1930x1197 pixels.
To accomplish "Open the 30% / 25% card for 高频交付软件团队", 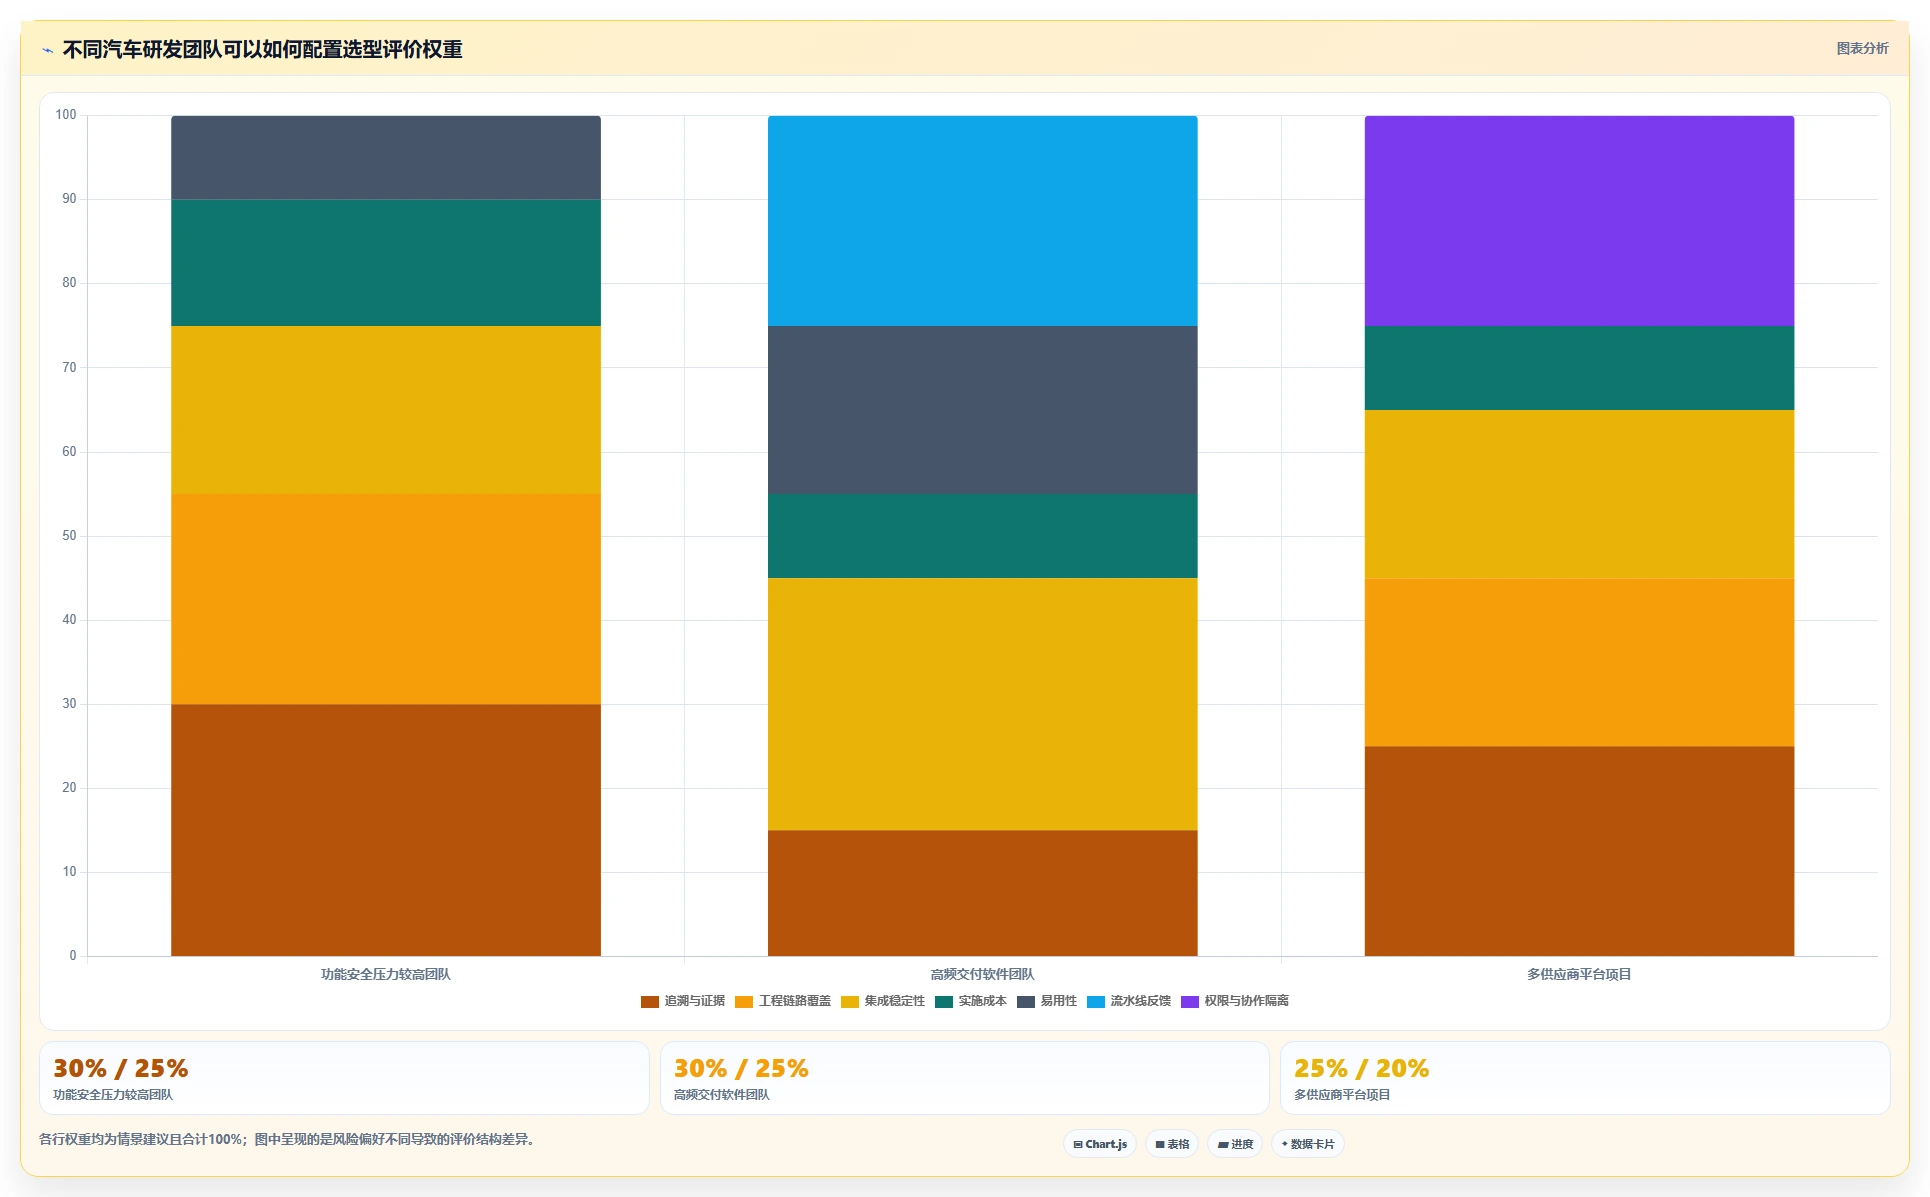I will [x=965, y=1078].
